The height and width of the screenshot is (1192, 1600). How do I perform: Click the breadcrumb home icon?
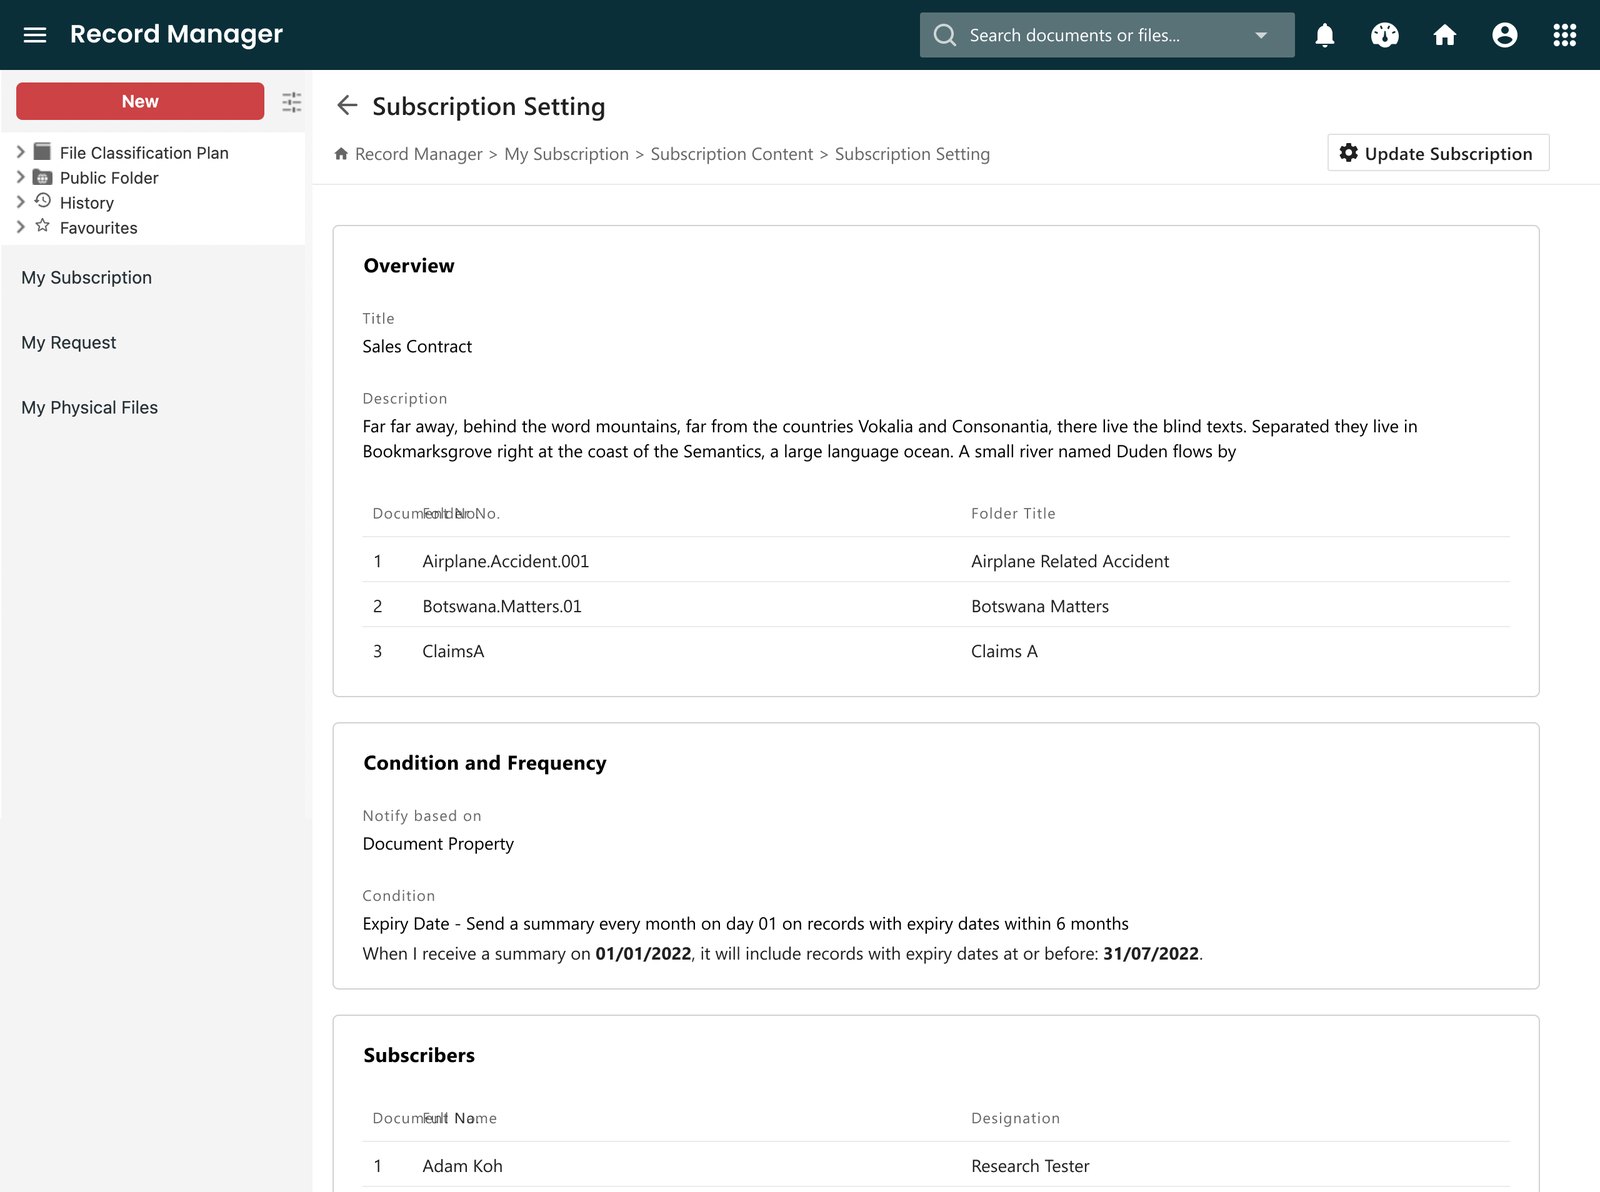[x=341, y=154]
